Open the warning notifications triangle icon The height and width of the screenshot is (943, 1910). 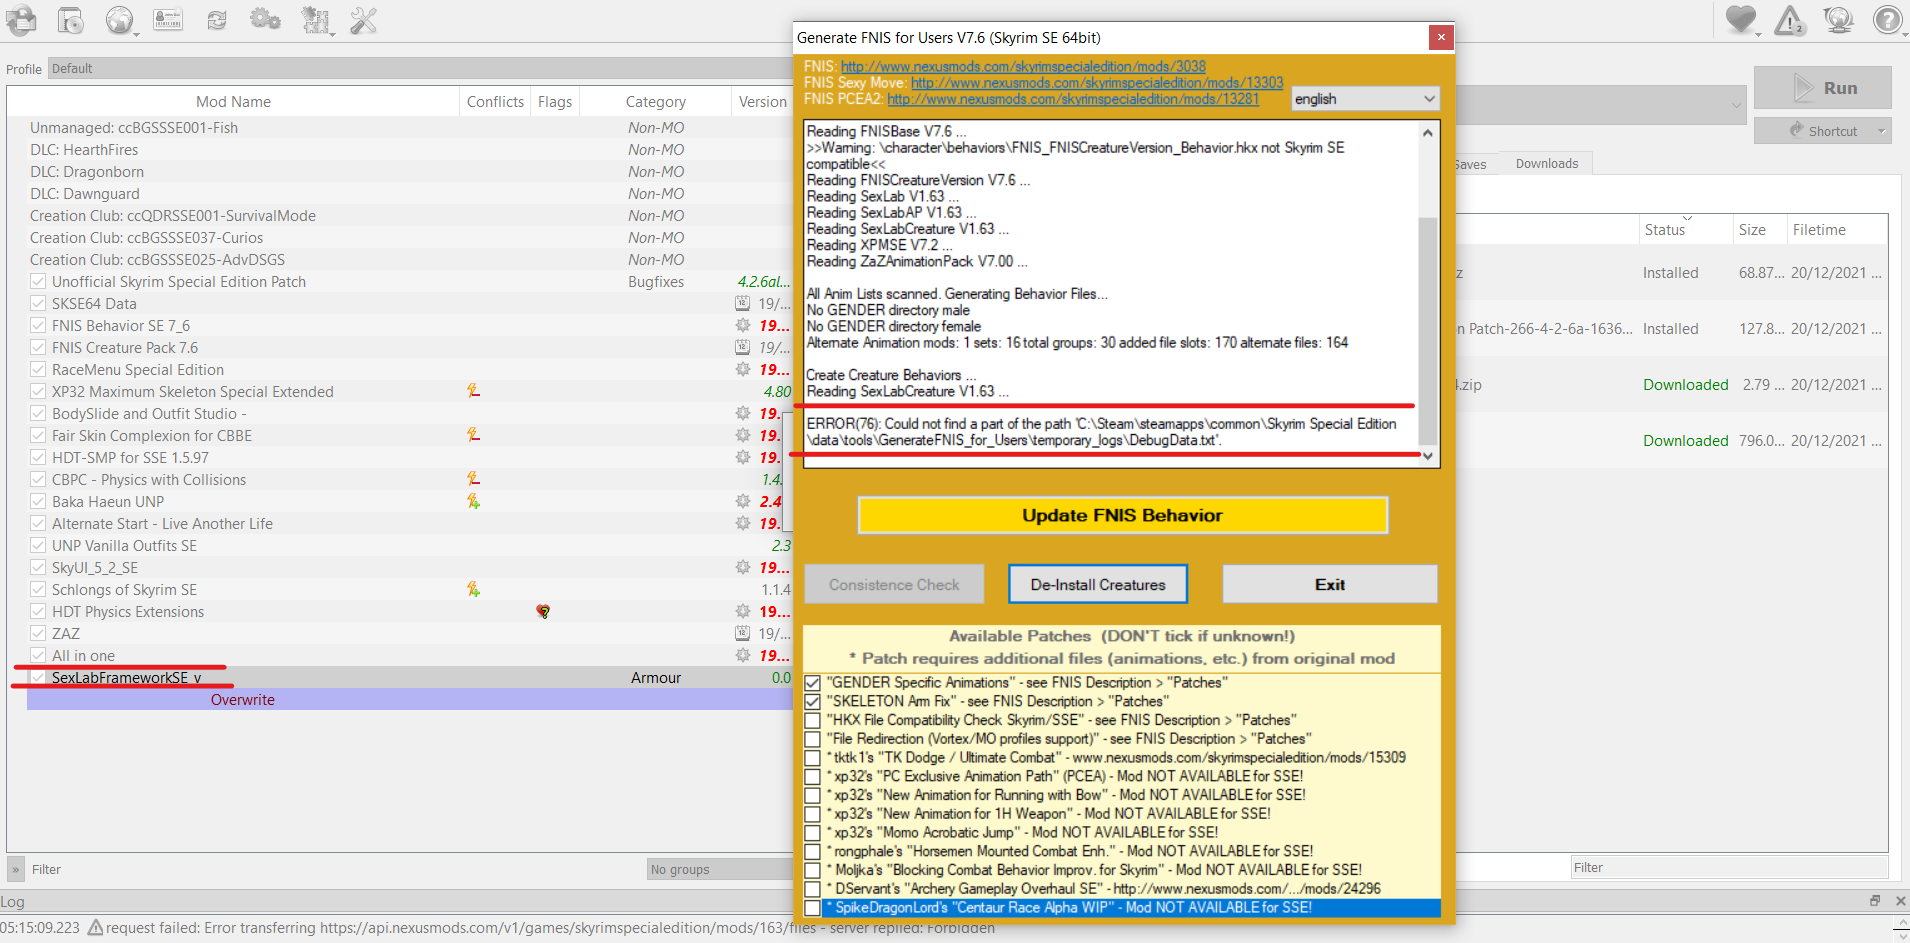point(1790,20)
